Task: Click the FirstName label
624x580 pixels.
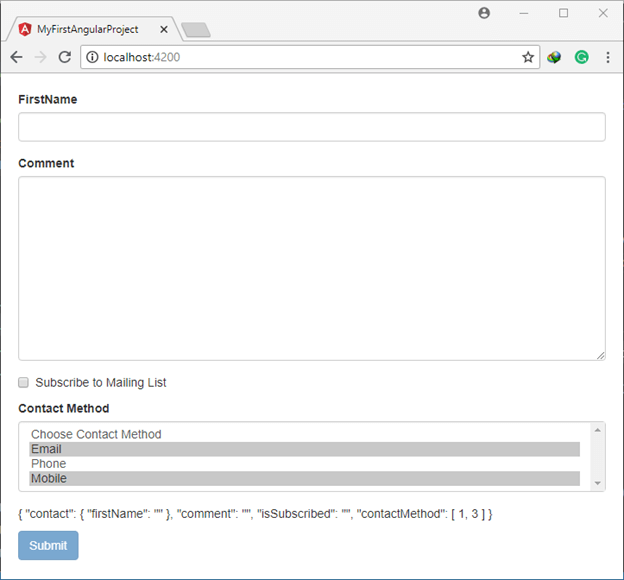Action: (48, 100)
